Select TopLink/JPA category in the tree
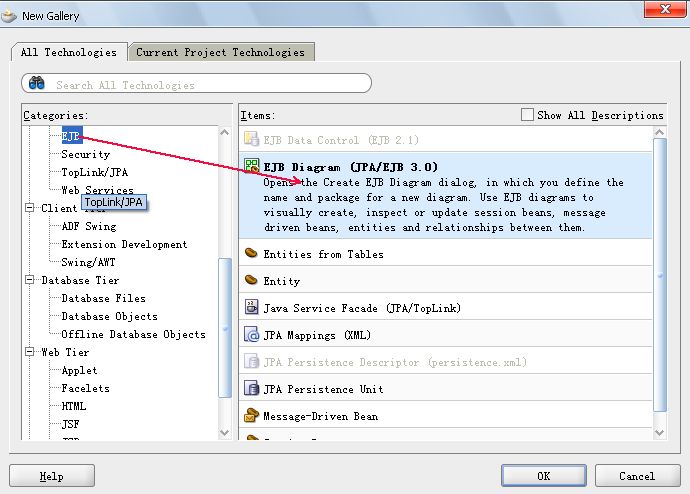 click(x=95, y=172)
